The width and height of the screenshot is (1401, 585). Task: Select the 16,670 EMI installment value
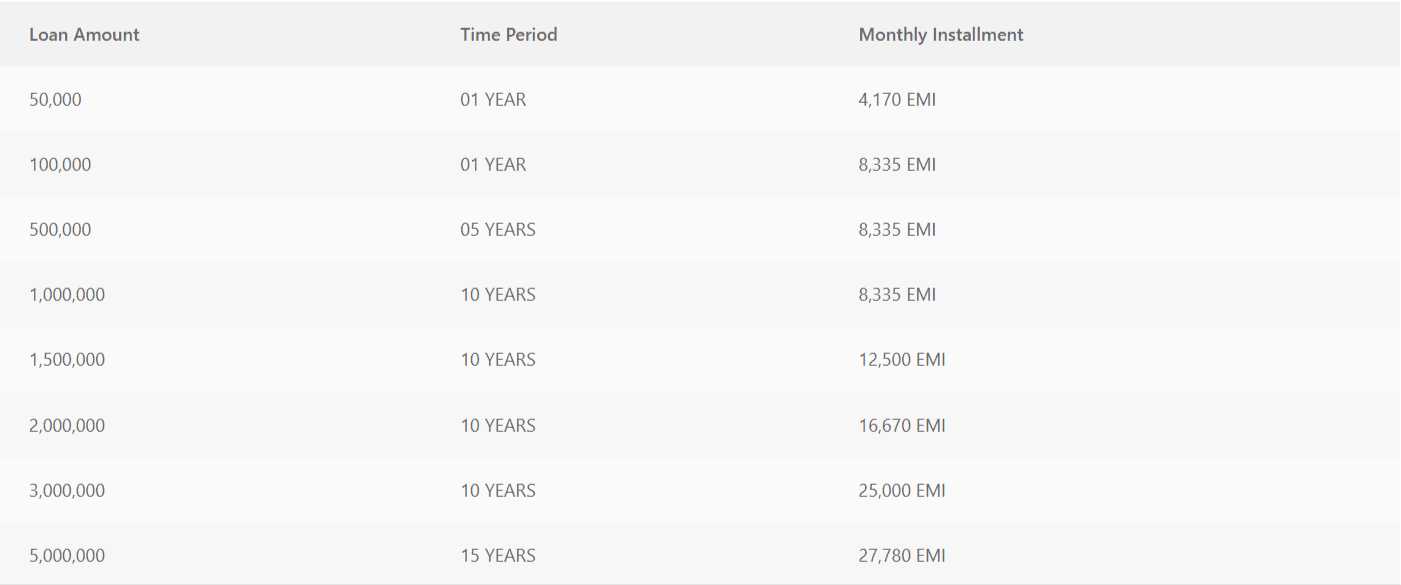[901, 425]
